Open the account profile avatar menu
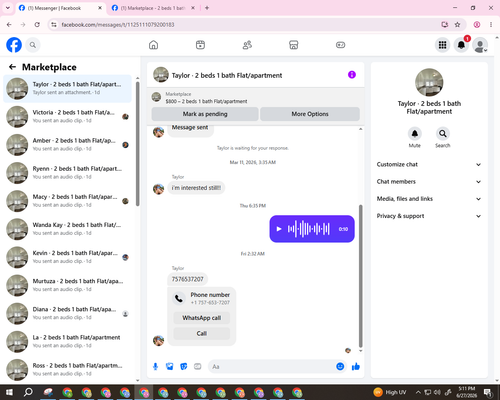500x400 pixels. [x=480, y=45]
